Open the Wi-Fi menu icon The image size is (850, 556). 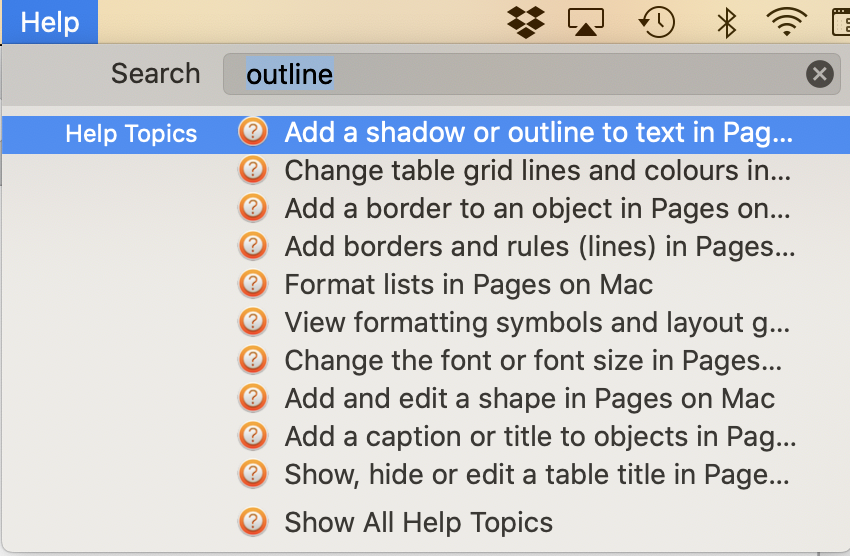click(787, 21)
